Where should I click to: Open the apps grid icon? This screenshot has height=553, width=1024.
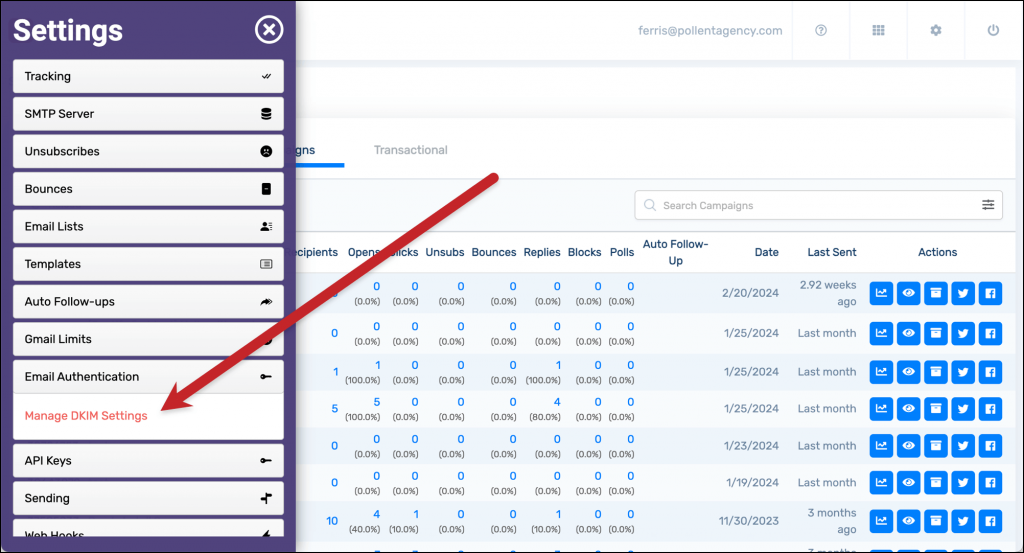[x=878, y=30]
